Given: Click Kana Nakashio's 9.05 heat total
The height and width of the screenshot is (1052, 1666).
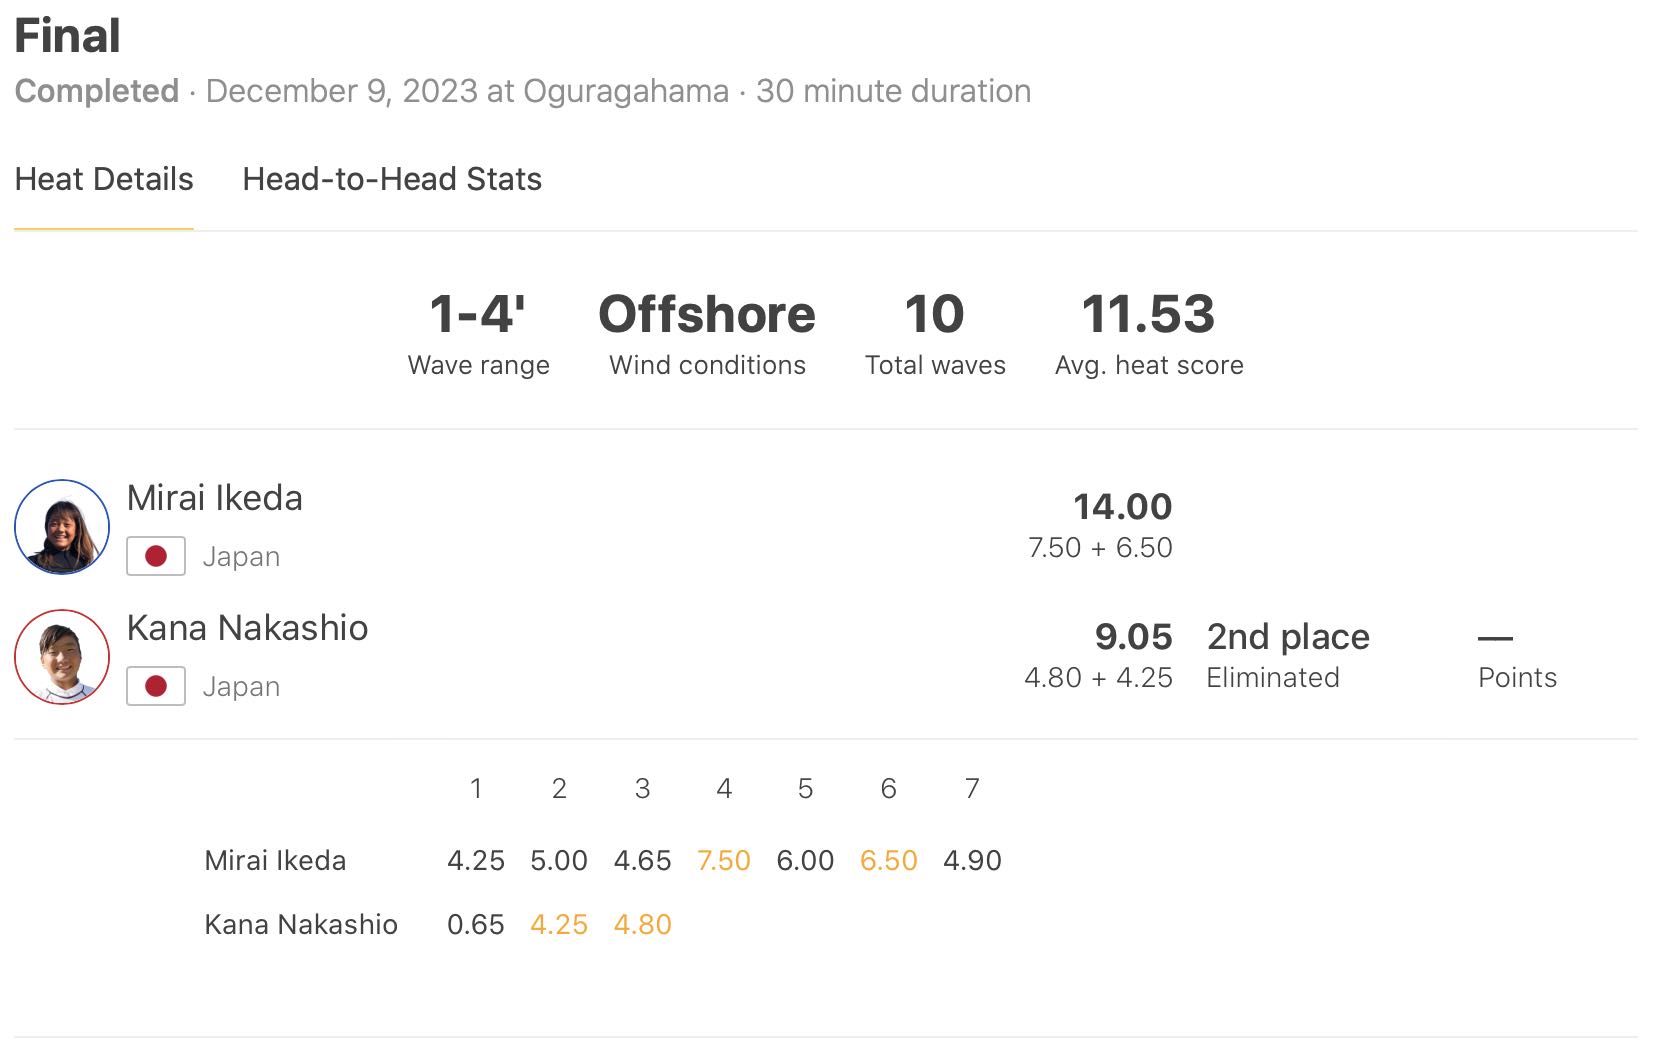Looking at the screenshot, I should click(1133, 637).
